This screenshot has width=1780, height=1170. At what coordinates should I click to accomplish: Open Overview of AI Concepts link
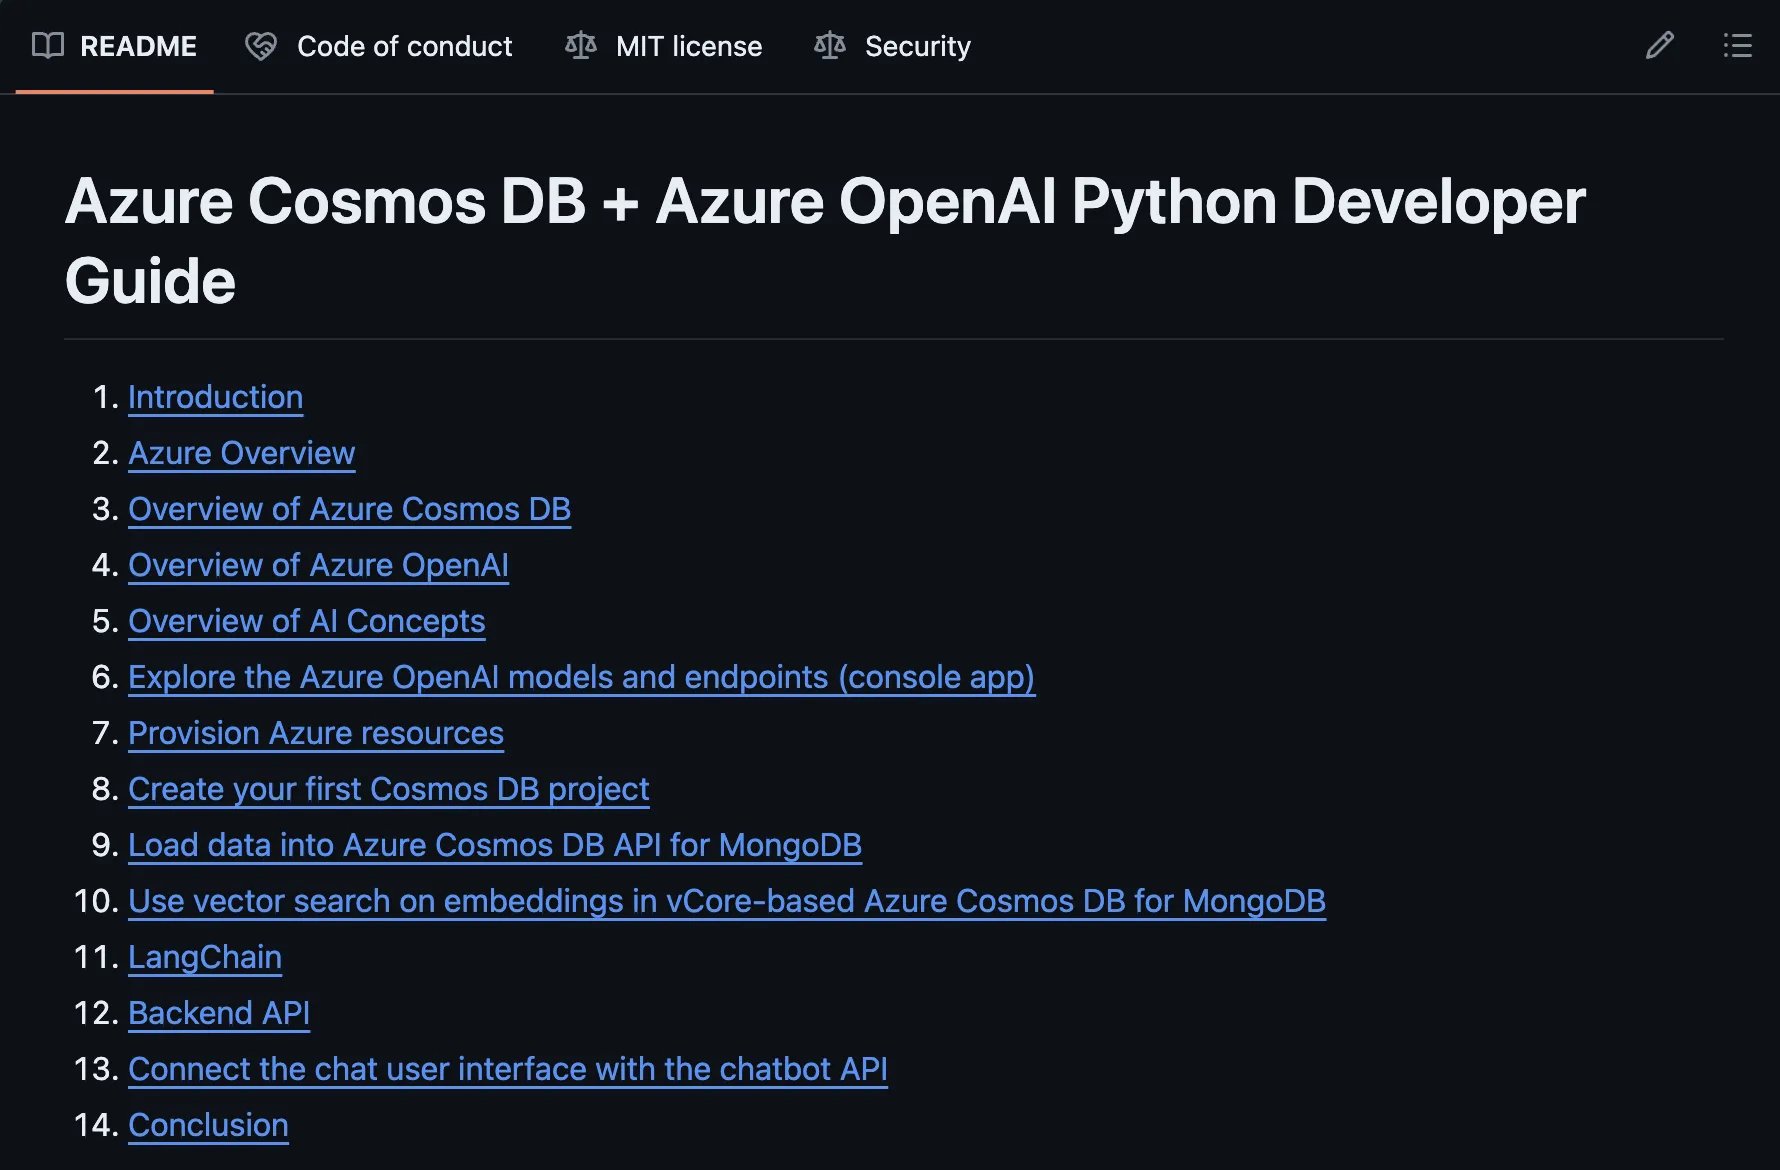tap(307, 621)
